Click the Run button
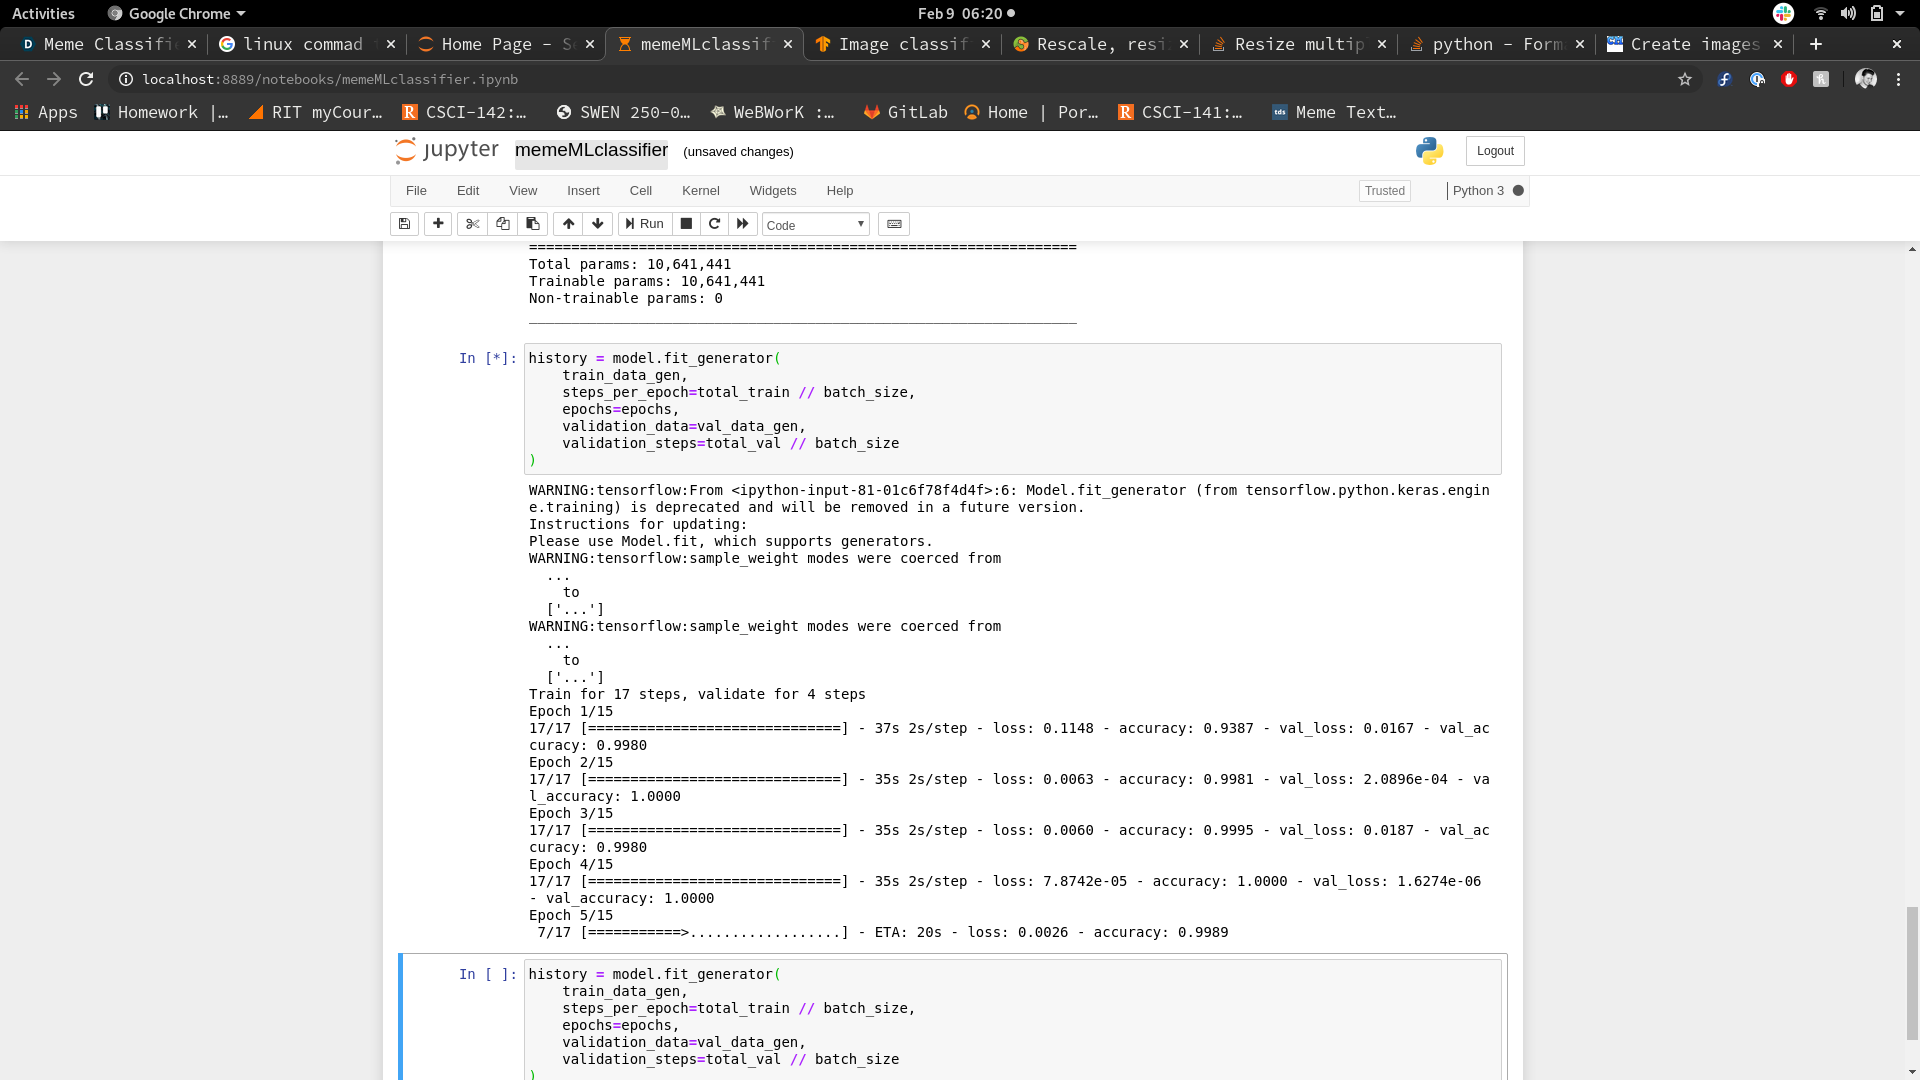Viewport: 1920px width, 1080px height. click(644, 224)
